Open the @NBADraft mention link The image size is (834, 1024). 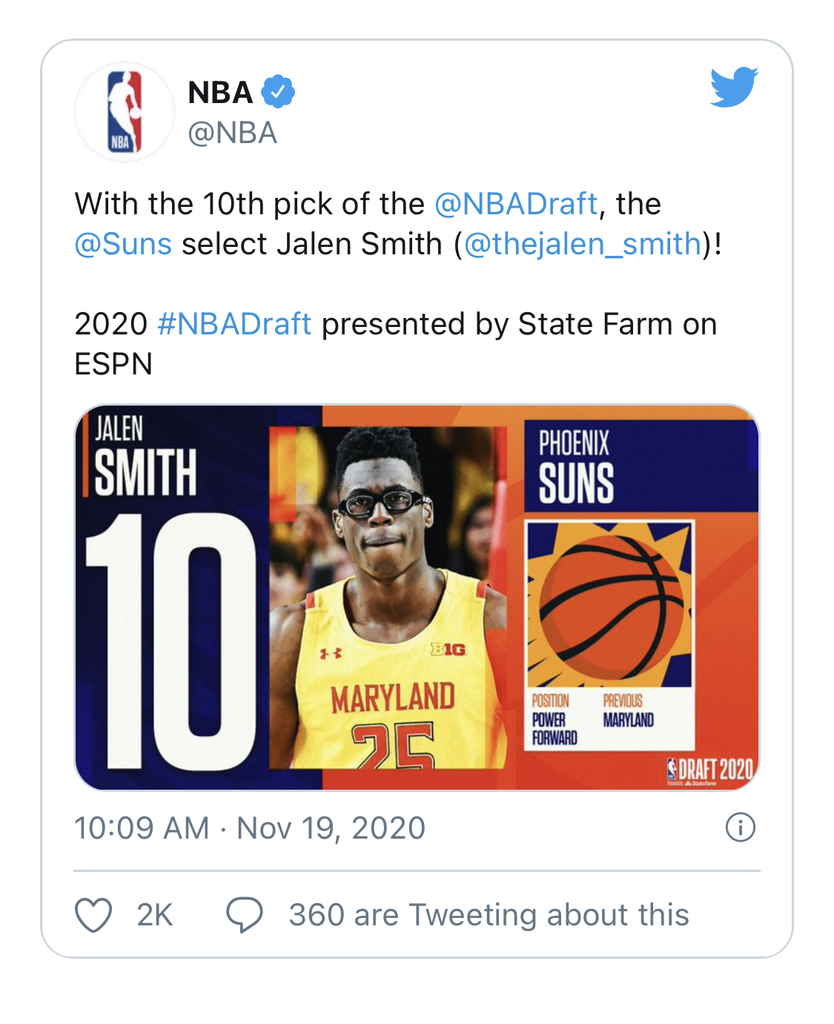(516, 204)
